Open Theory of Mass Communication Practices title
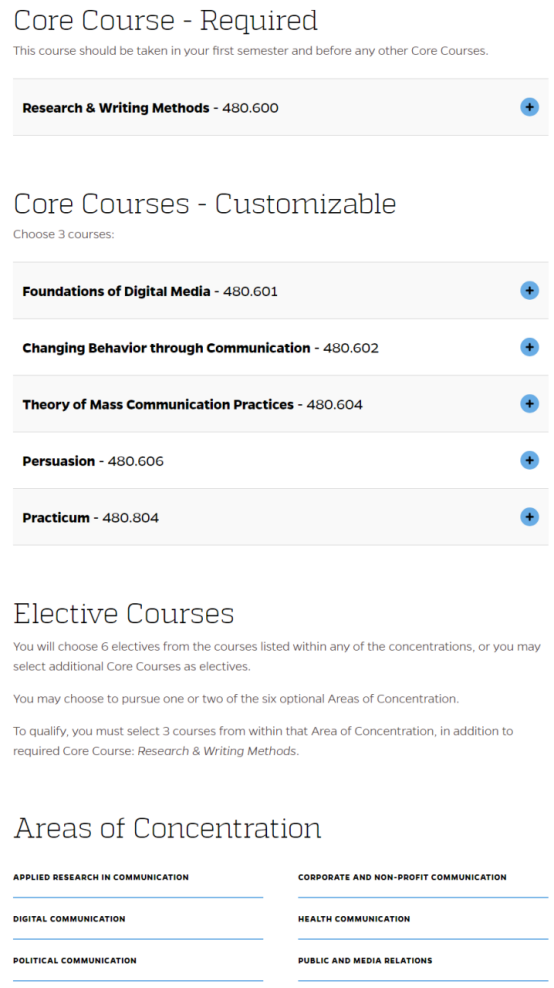 tap(158, 405)
